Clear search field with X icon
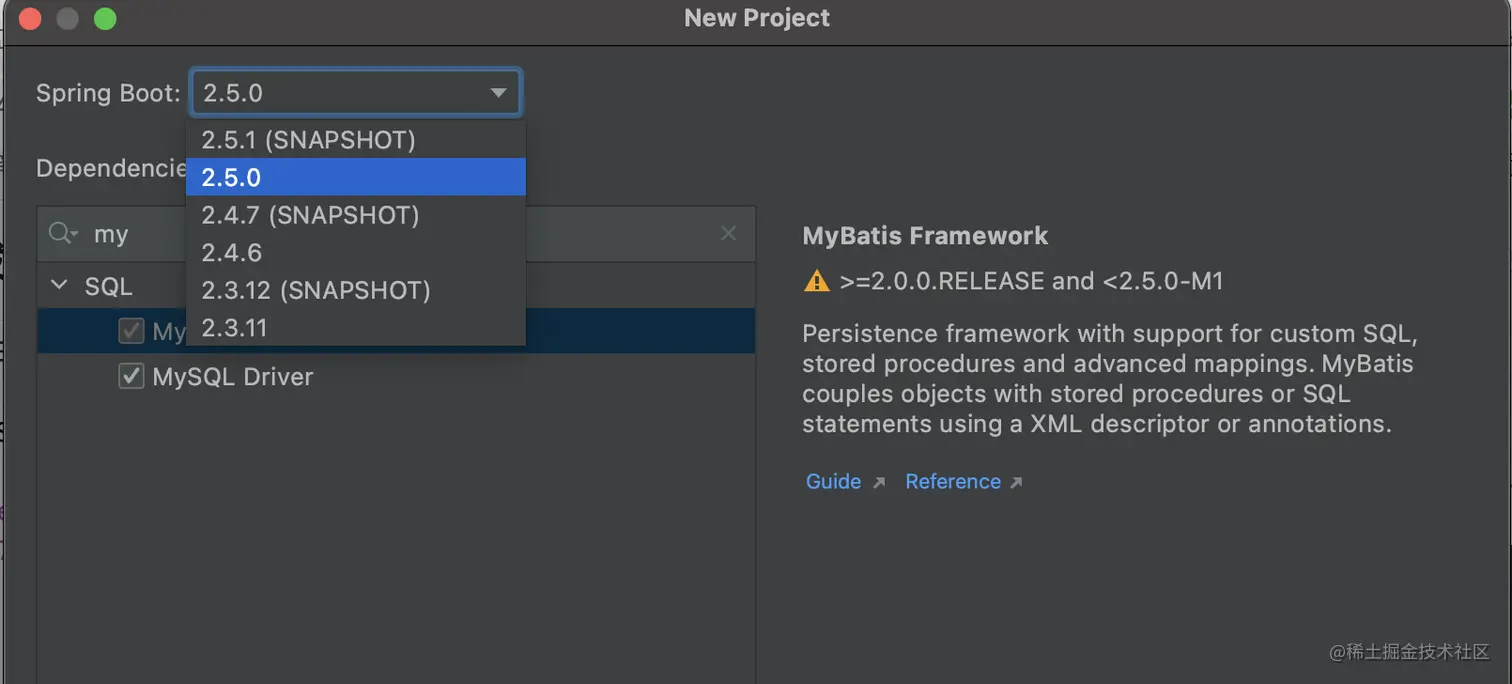 coord(728,233)
